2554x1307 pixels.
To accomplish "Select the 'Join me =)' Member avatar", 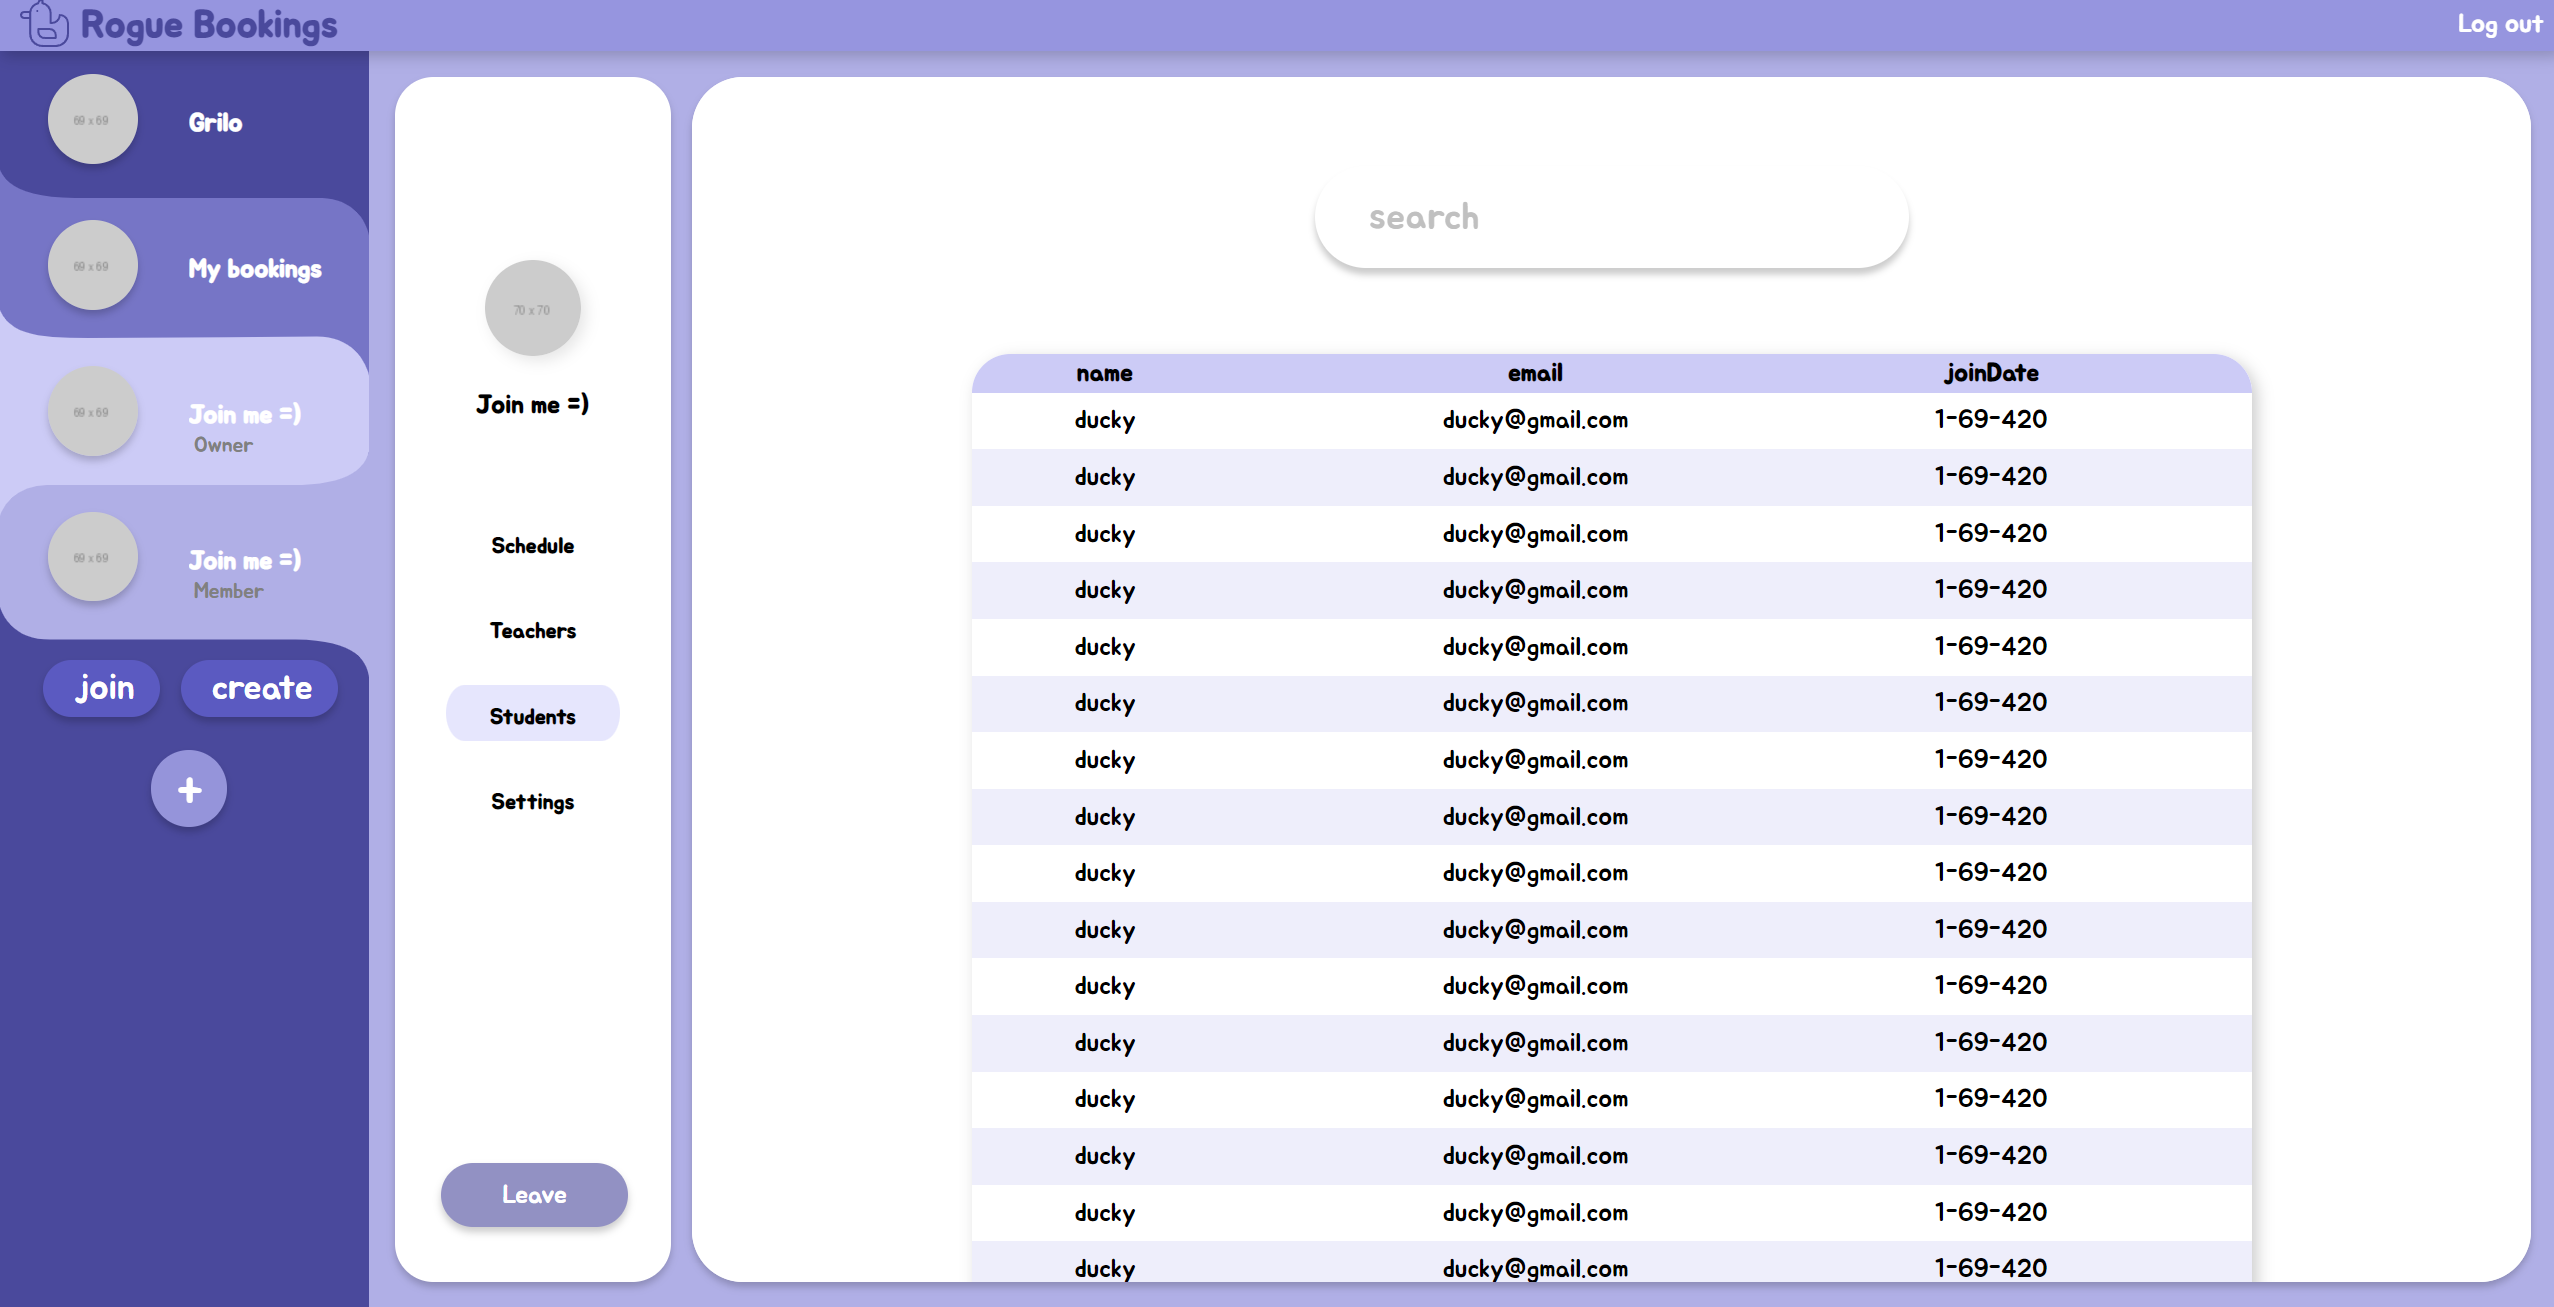I will (92, 557).
